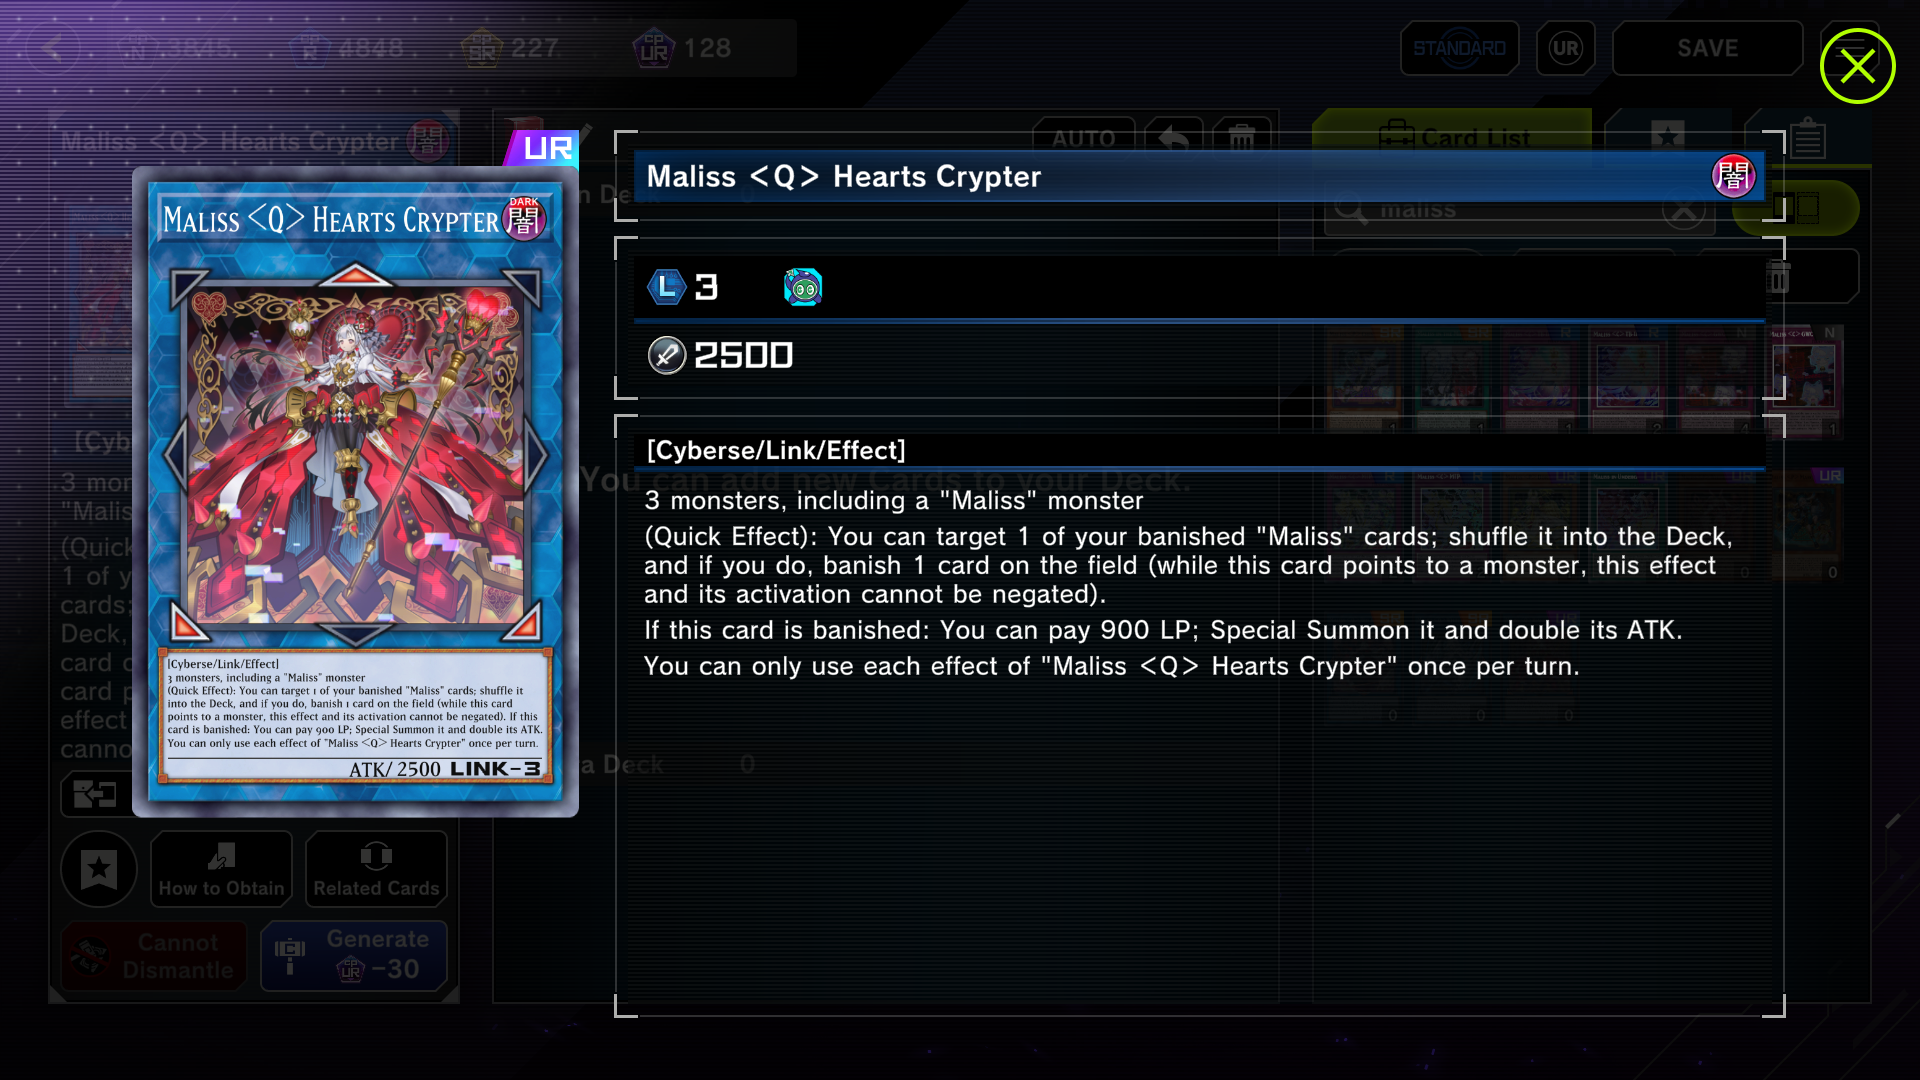Go back with the arrow icon
1920x1080 pixels.
pyautogui.click(x=52, y=48)
